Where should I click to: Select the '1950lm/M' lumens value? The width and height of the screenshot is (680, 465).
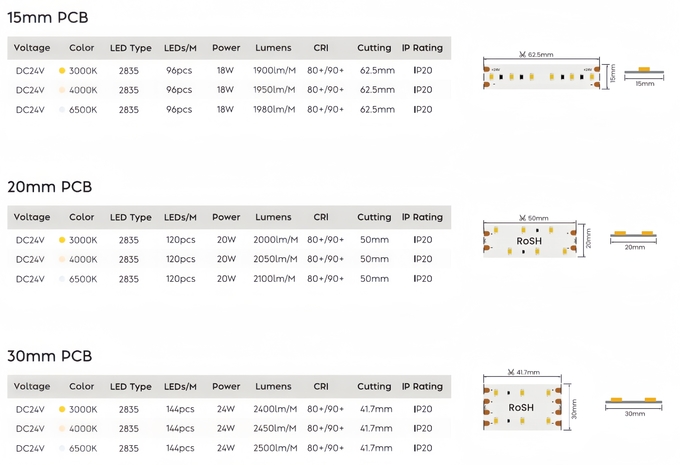pos(274,90)
